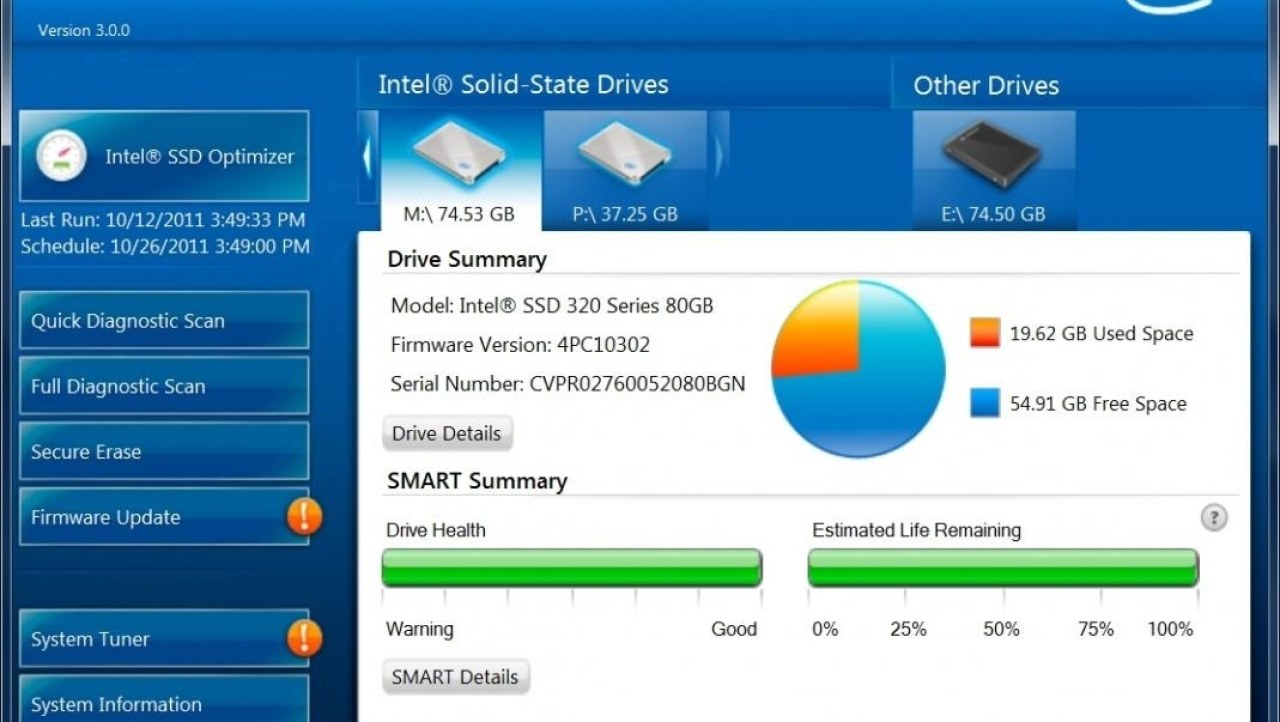This screenshot has height=722, width=1280.
Task: Click the Model Intel SSD 320 text
Action: (552, 306)
